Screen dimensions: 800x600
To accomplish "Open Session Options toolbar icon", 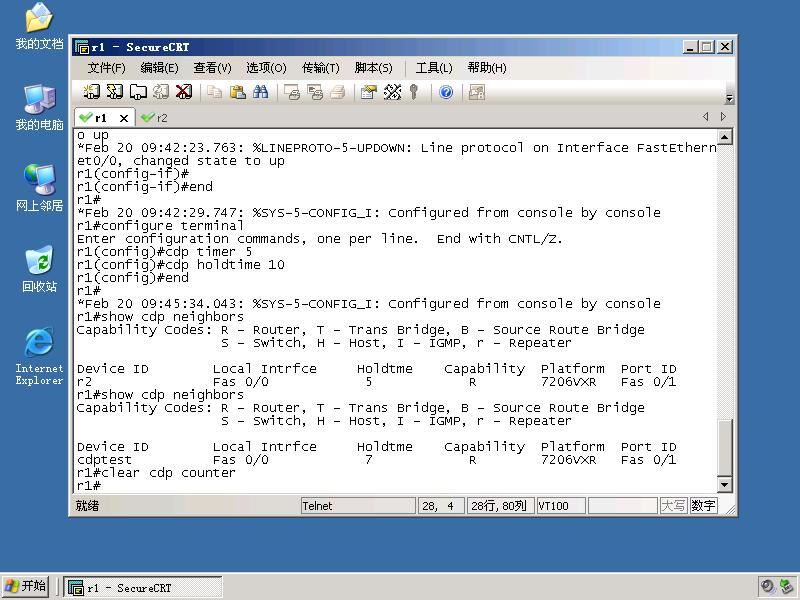I will pos(368,92).
